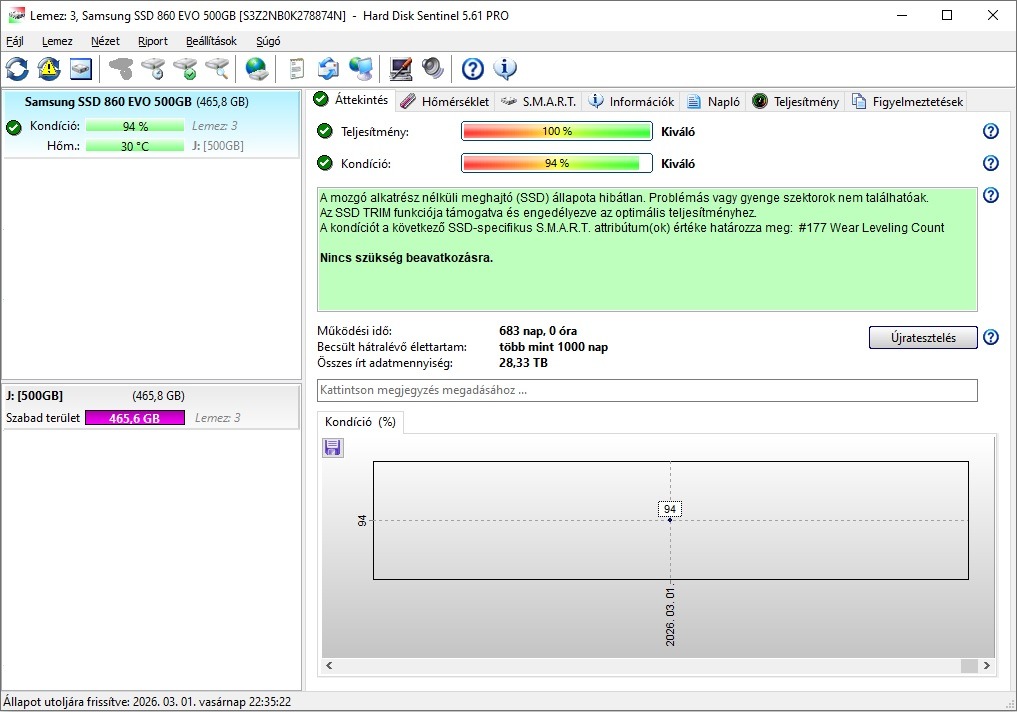Screen dimensions: 1017x712
Task: Click the disk with green checkmark icon
Action: [185, 68]
